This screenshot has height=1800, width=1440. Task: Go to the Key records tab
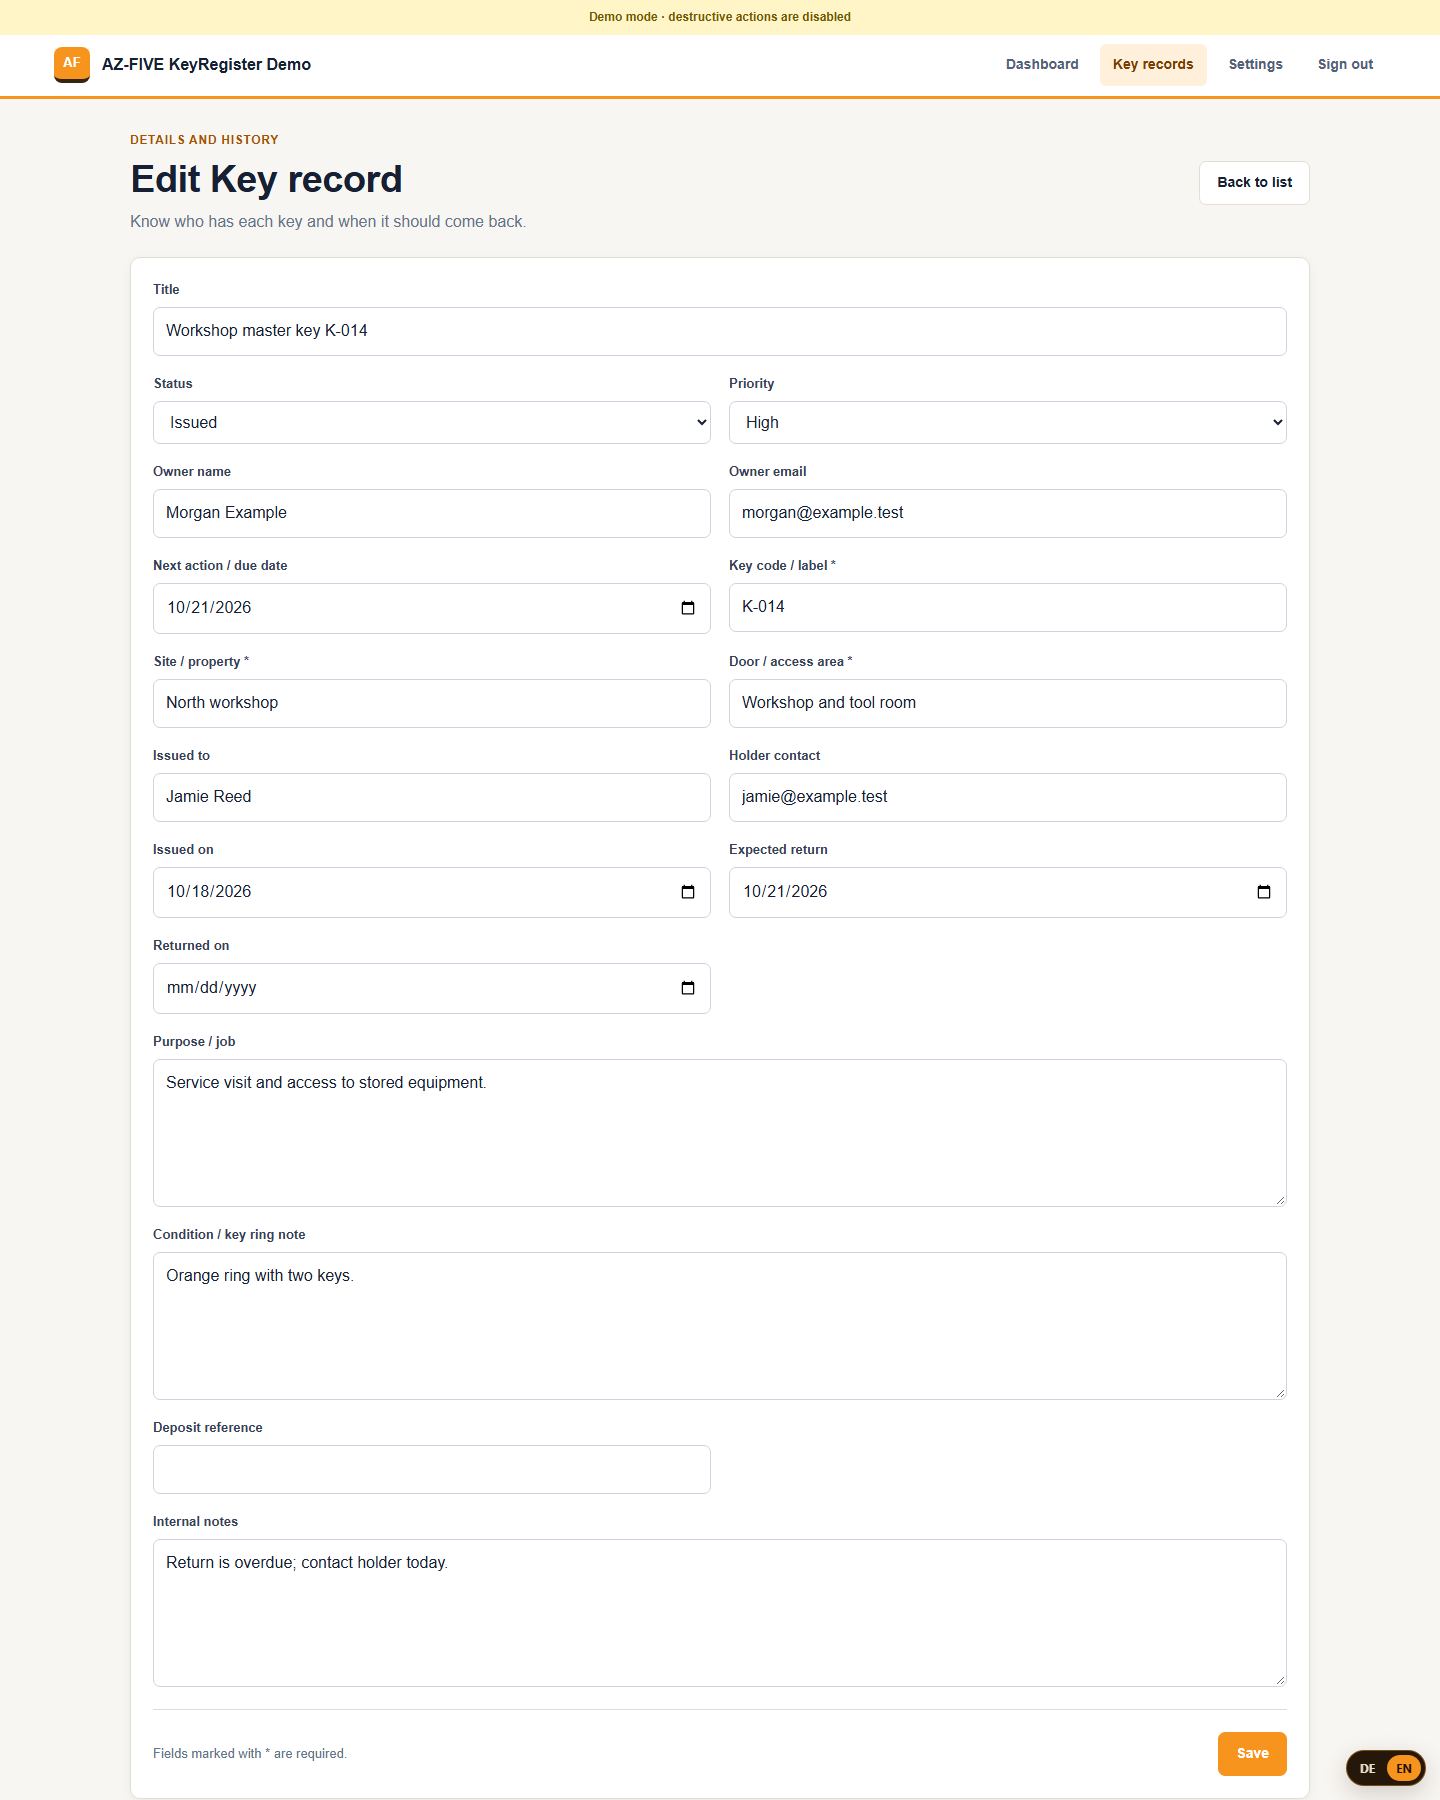pos(1153,64)
